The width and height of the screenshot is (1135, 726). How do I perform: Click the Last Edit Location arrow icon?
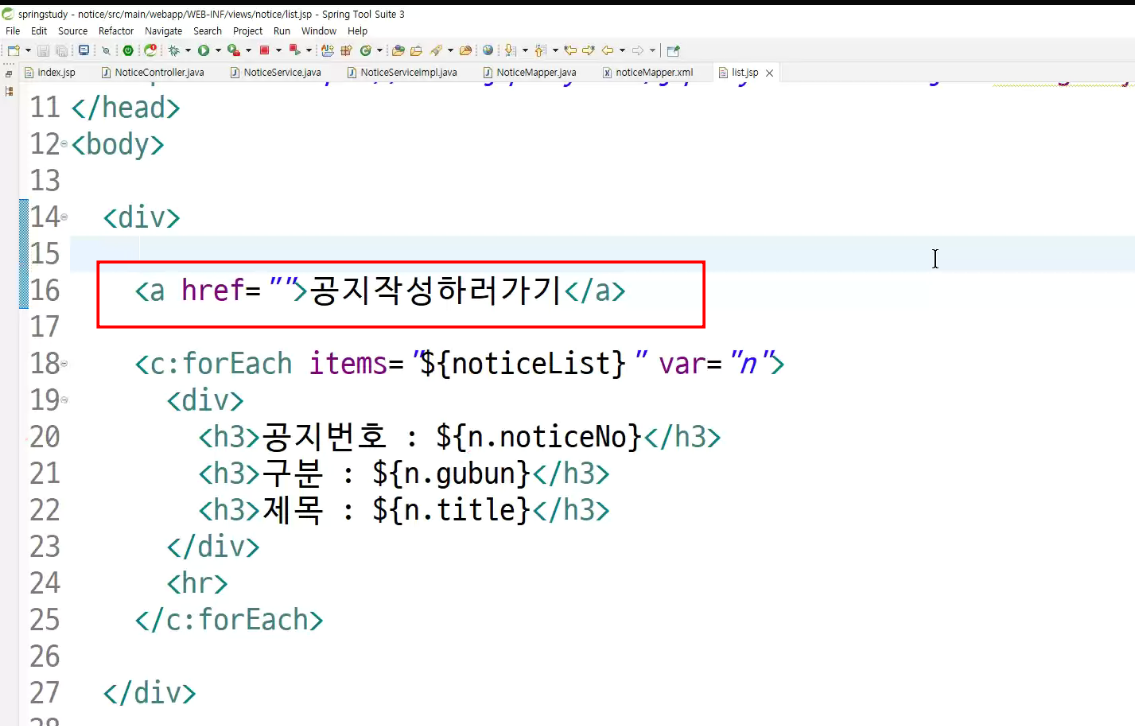pos(570,51)
